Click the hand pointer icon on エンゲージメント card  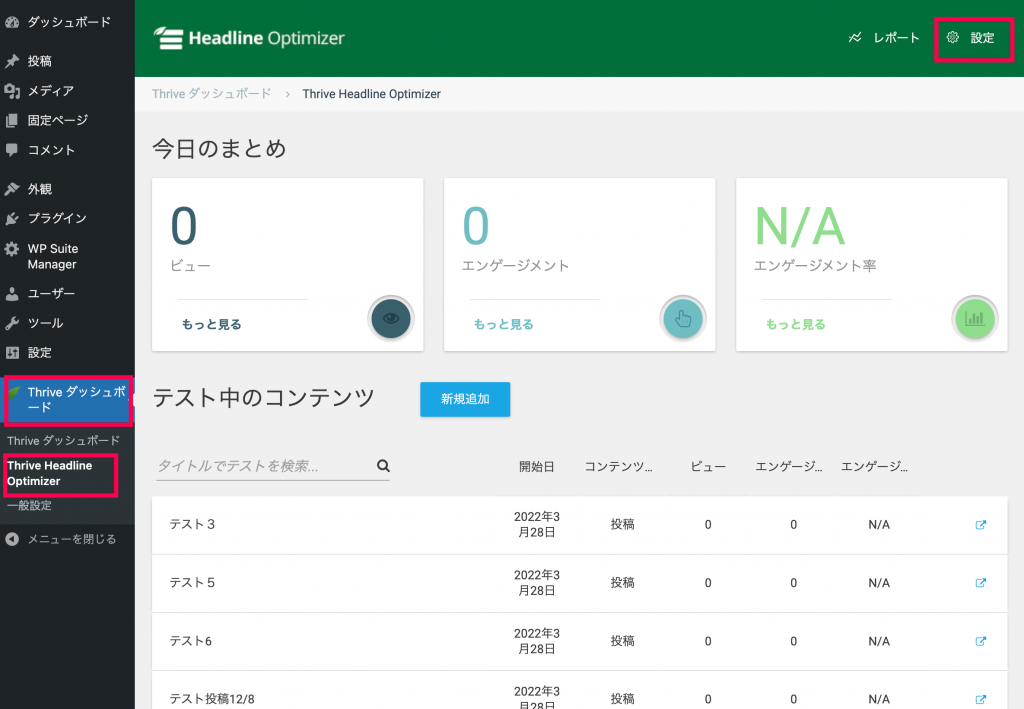[682, 318]
